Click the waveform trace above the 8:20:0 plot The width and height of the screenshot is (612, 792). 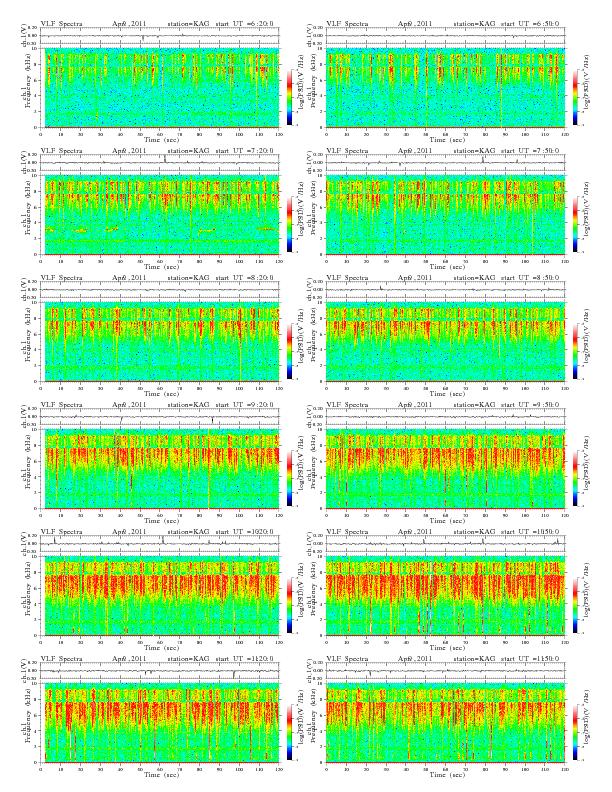(x=160, y=290)
